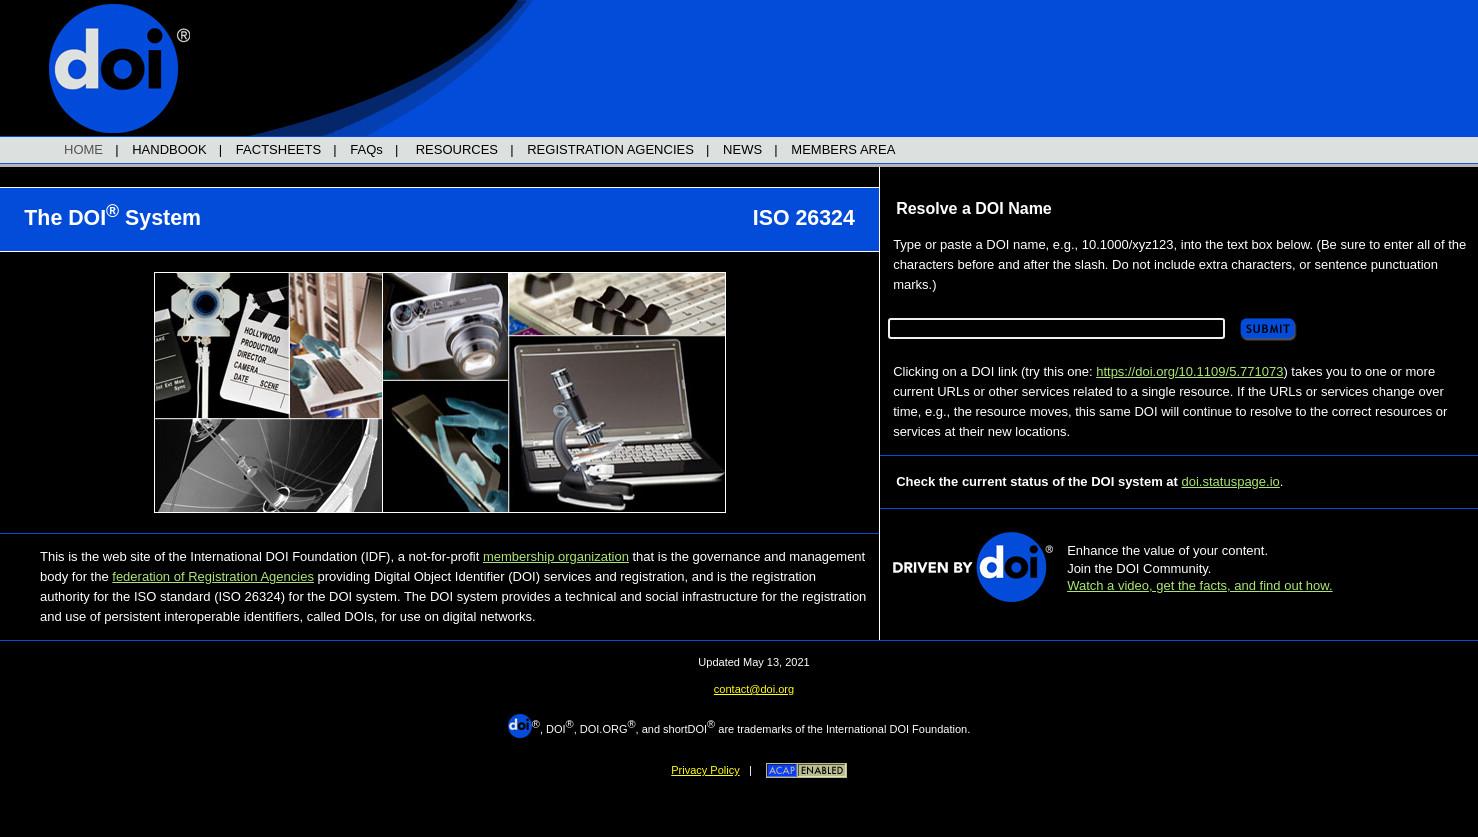Open REGISTRATION AGENCIES page
The image size is (1478, 837).
click(x=610, y=150)
